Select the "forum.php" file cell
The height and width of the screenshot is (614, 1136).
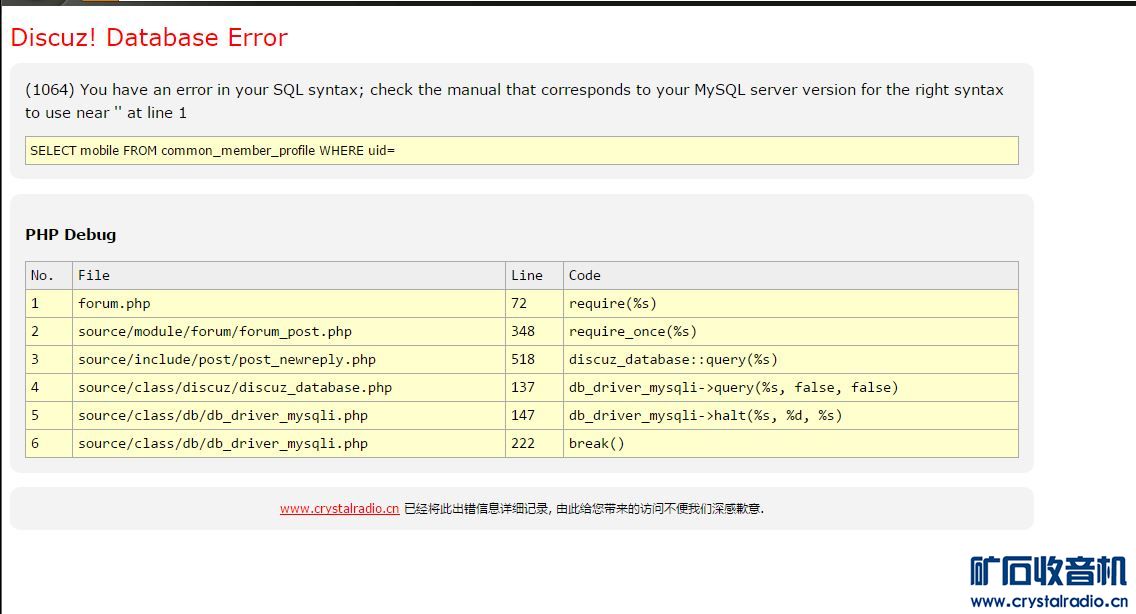288,304
